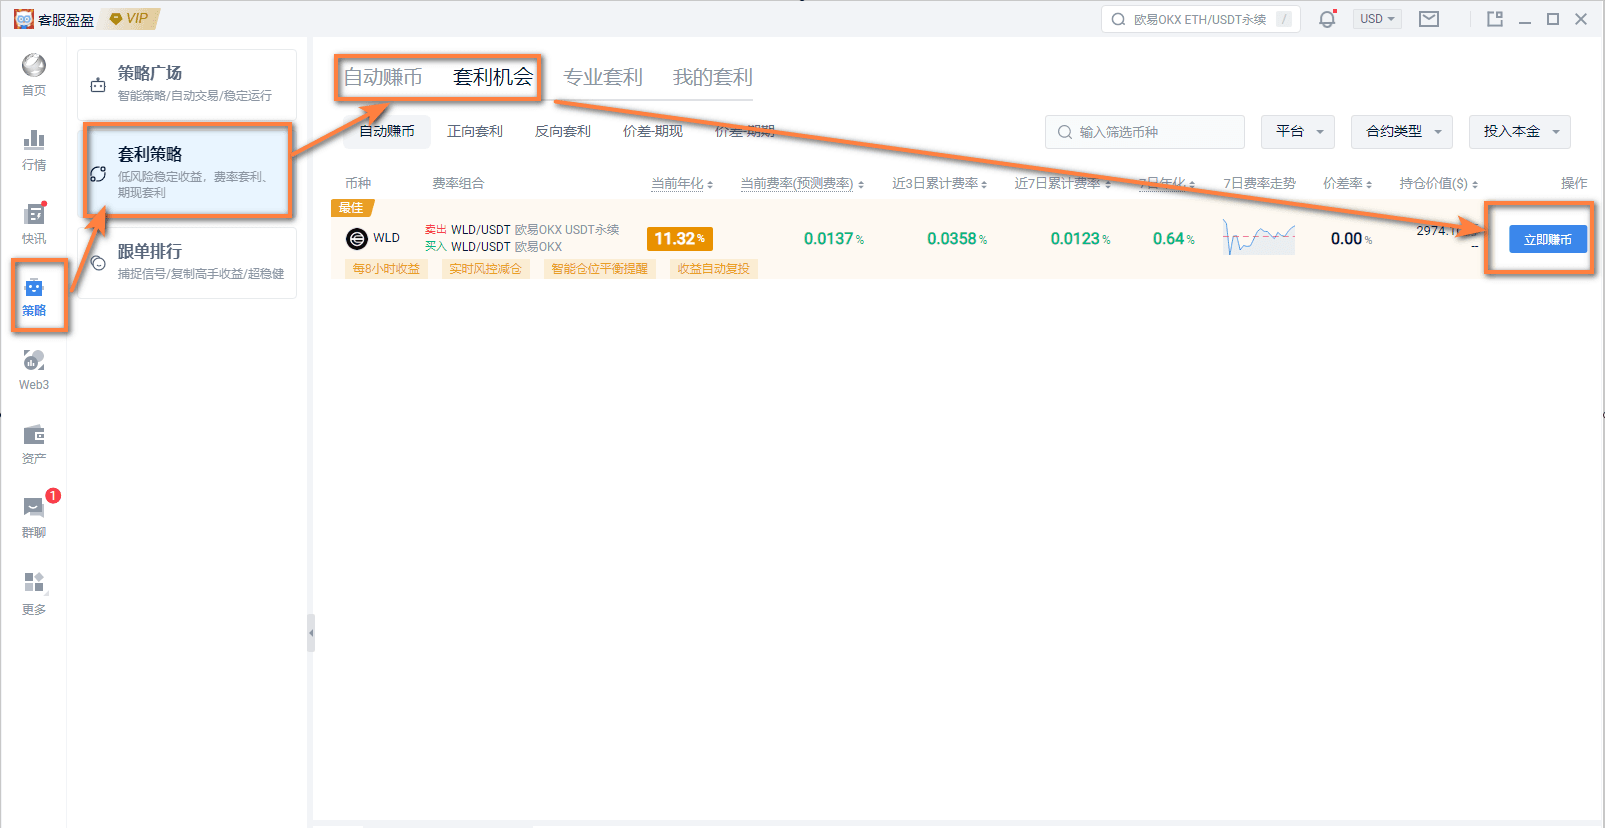Click the 费率组合 column header
This screenshot has width=1605, height=828.
pos(458,183)
